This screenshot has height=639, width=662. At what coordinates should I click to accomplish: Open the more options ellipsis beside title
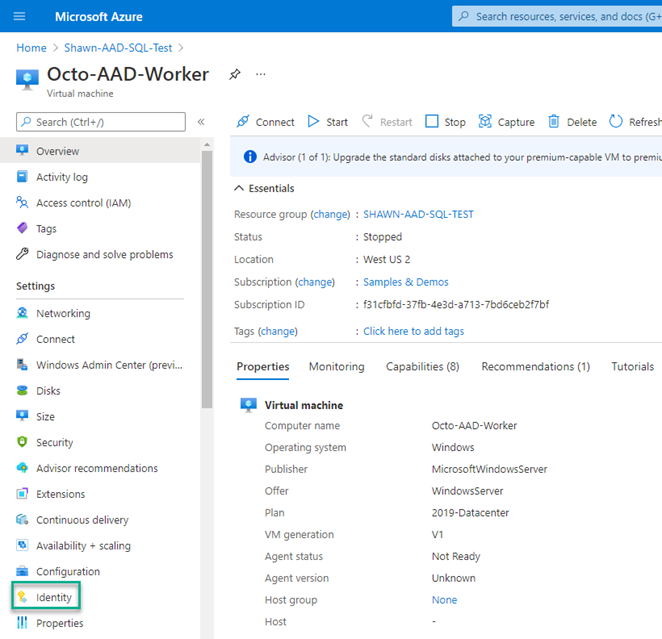[261, 75]
